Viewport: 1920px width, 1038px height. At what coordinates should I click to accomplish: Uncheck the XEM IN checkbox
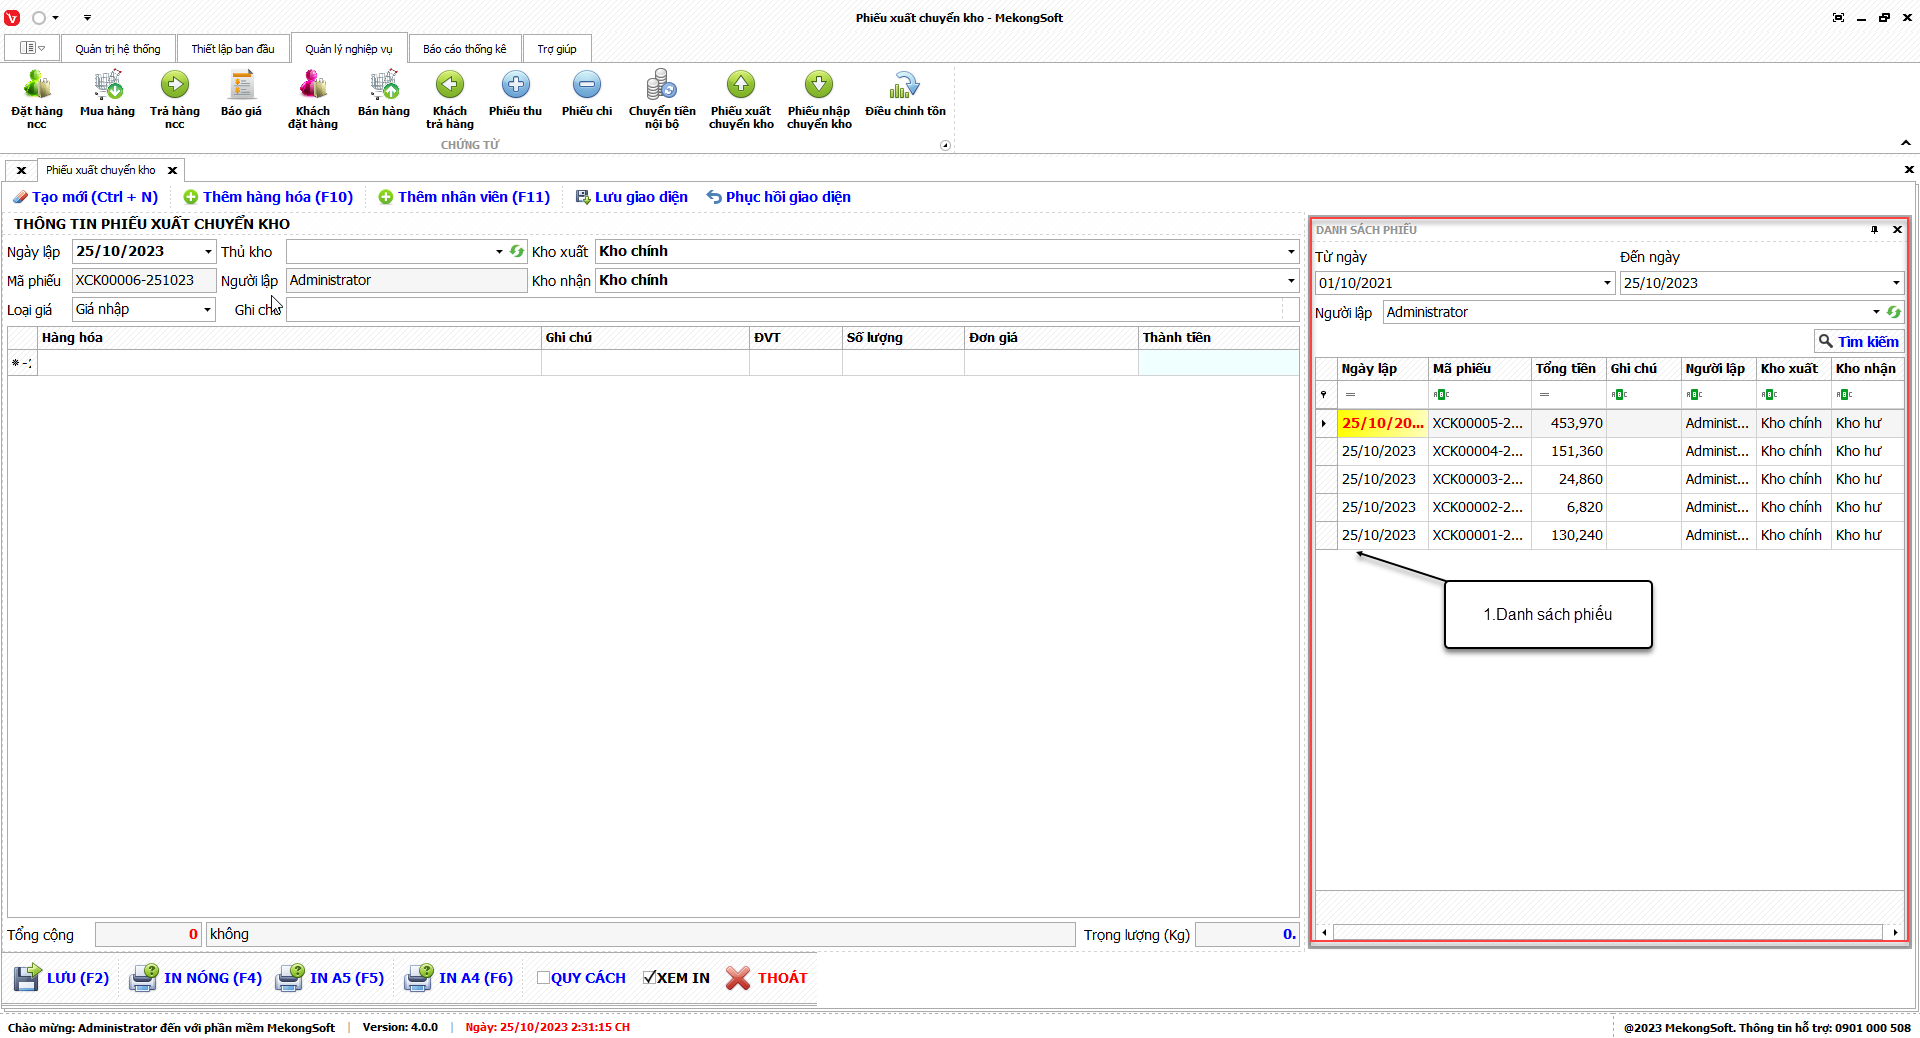click(x=650, y=978)
